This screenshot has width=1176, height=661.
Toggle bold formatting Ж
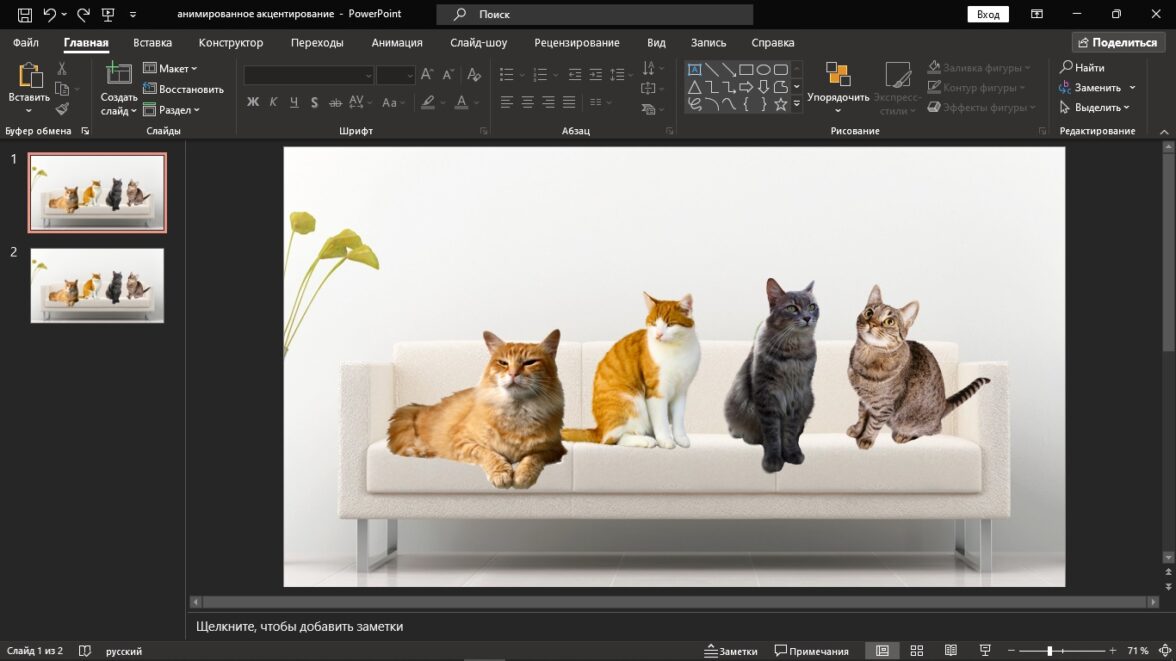tap(253, 102)
